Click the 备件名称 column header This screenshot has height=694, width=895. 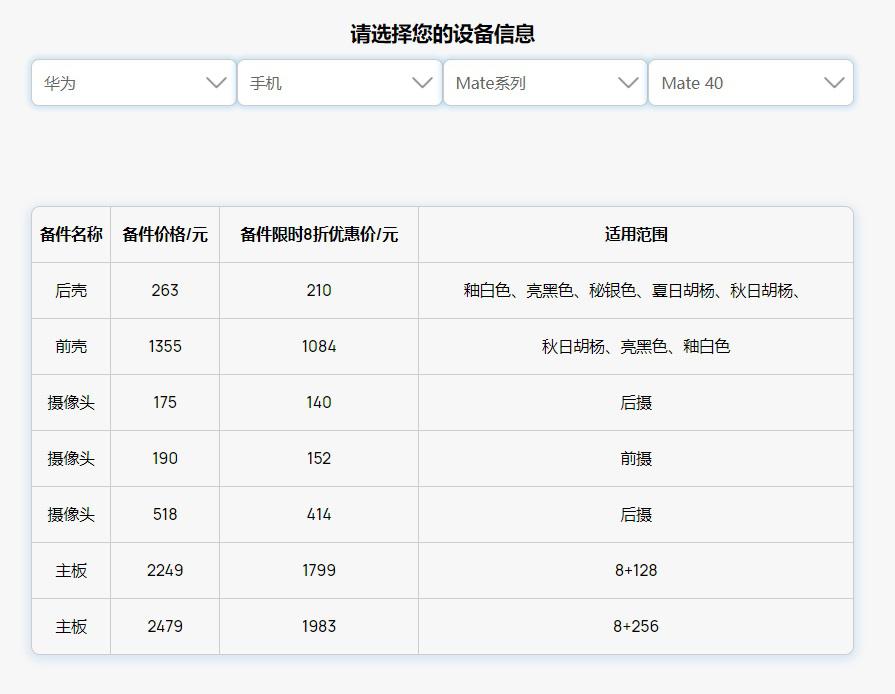point(71,235)
